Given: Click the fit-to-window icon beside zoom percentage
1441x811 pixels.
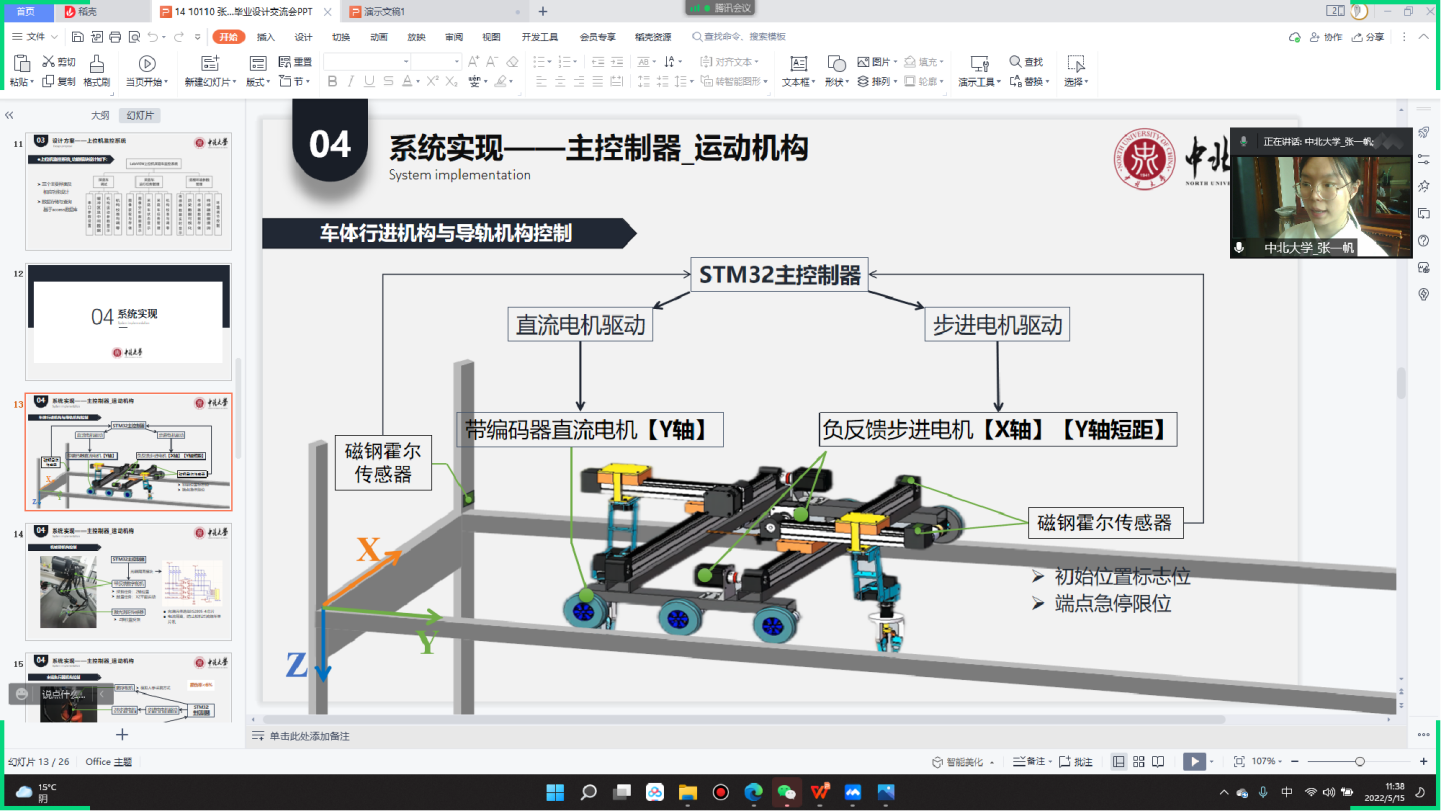Looking at the screenshot, I should pos(1239,761).
